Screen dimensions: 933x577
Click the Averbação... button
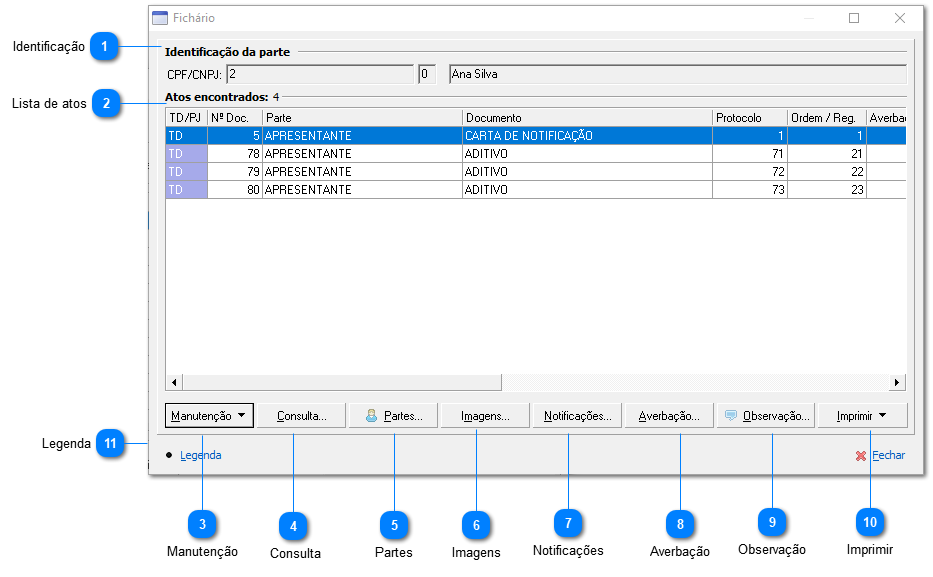point(669,416)
